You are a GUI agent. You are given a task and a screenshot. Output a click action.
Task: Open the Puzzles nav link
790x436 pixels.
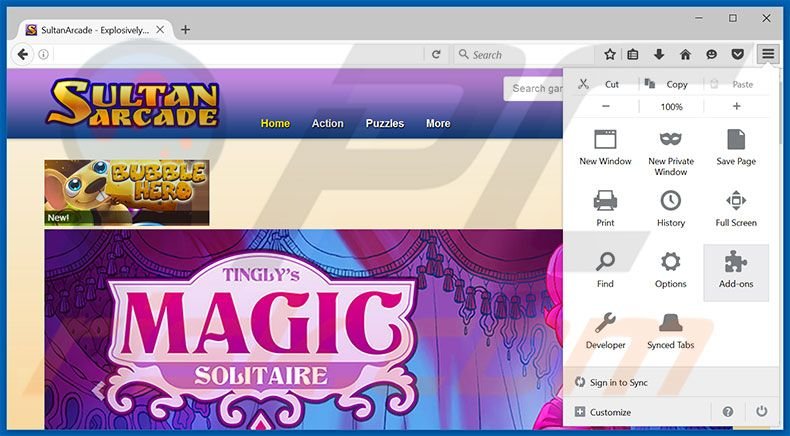pyautogui.click(x=385, y=123)
